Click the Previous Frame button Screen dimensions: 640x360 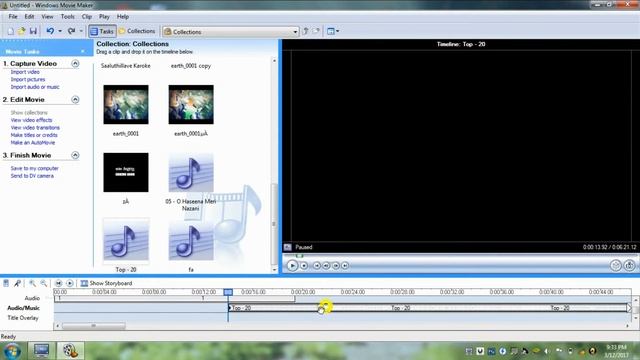[x=326, y=266]
